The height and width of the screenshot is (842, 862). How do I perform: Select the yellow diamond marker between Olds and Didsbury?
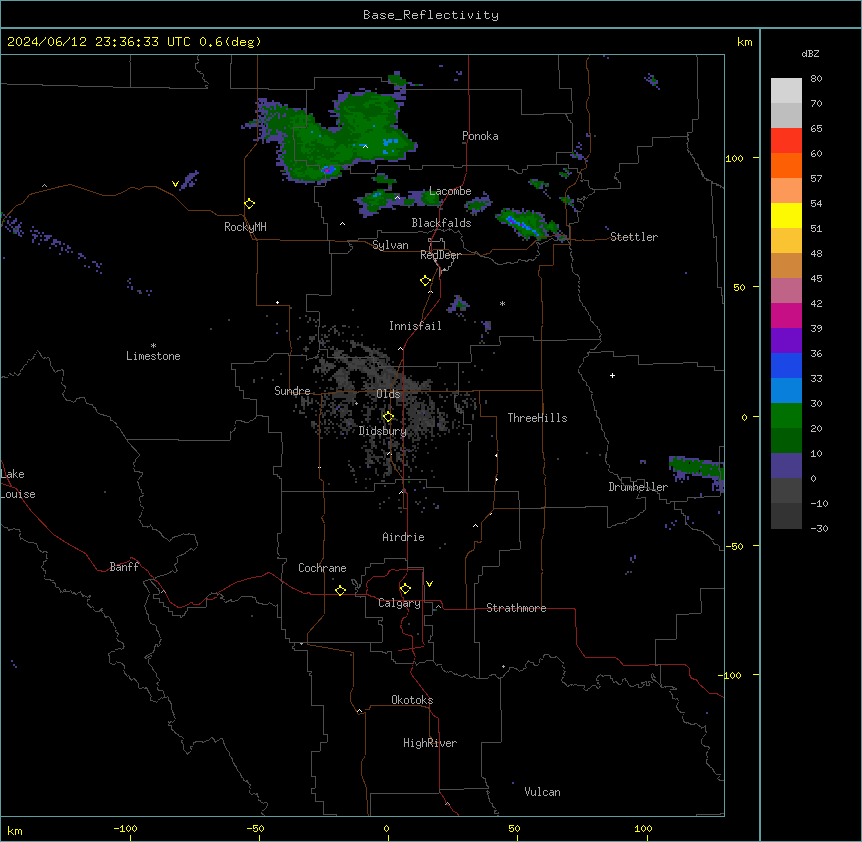(x=388, y=417)
